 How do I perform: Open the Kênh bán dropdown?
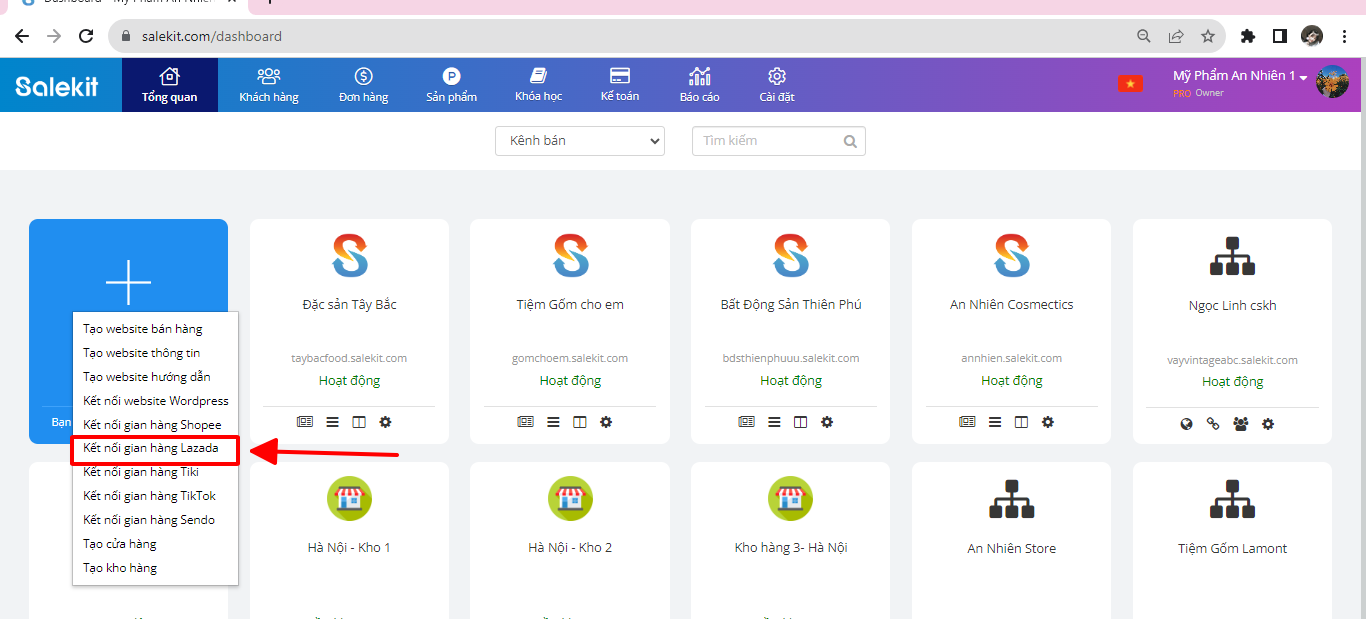(x=579, y=141)
